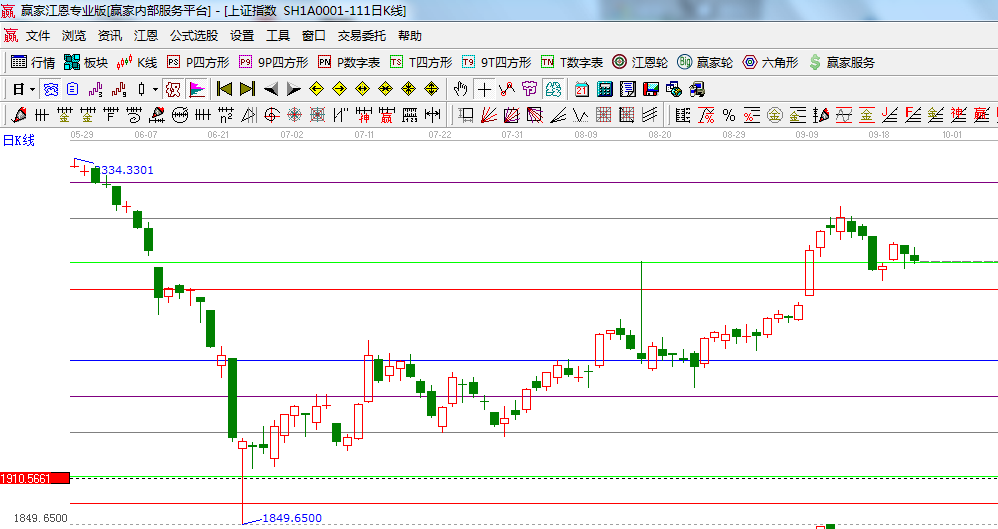This screenshot has height=529, width=998.
Task: Toggle the pink flag marker button
Action: click(197, 89)
